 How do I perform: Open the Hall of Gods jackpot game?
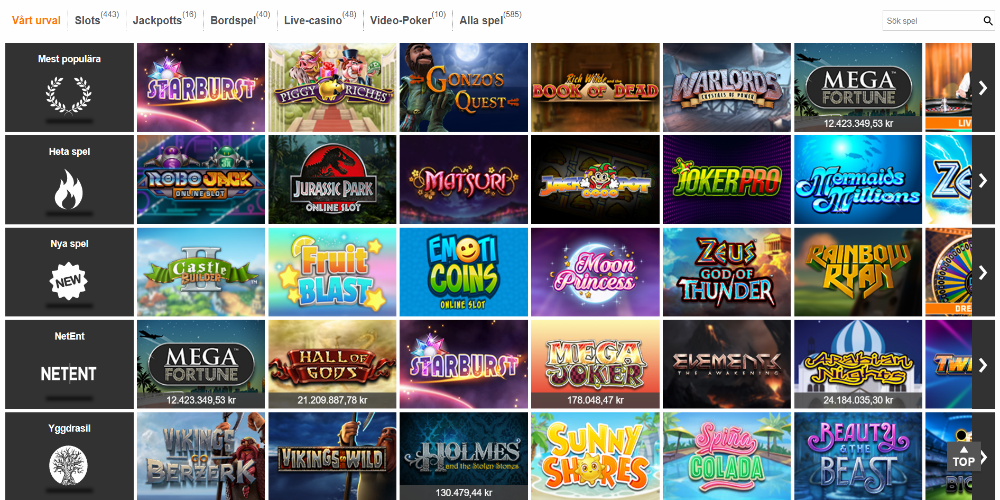(x=332, y=364)
